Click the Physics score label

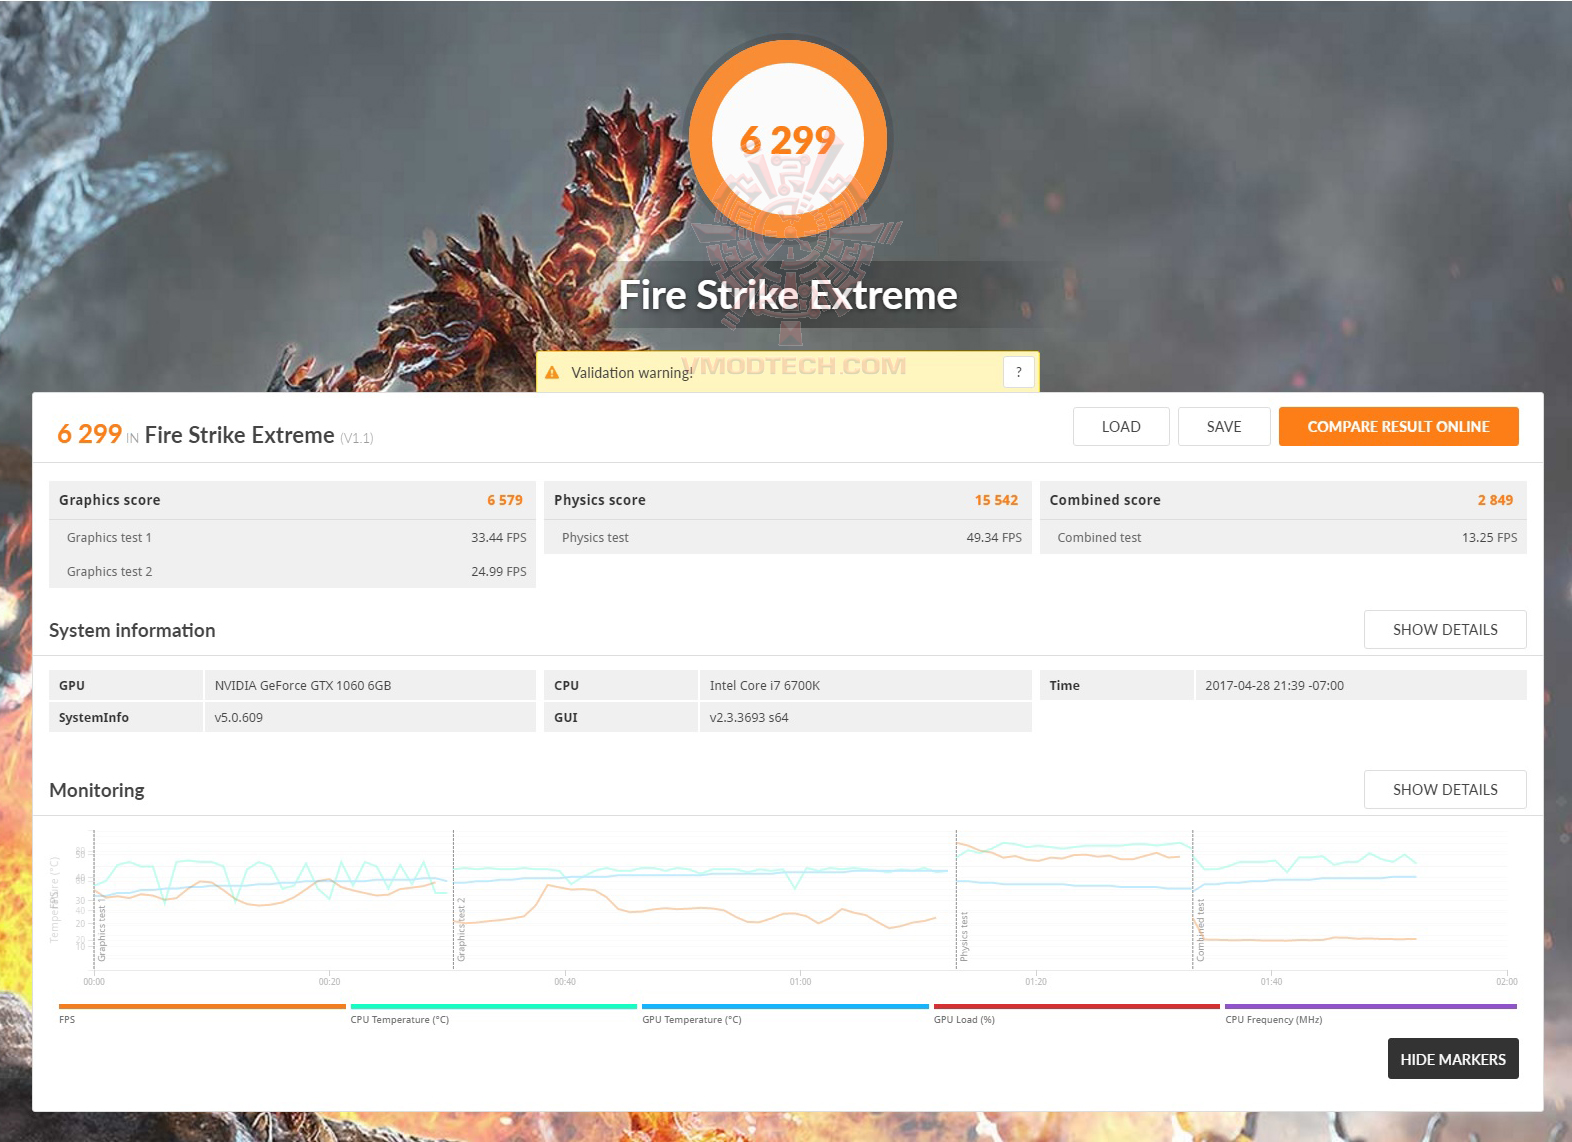[600, 500]
